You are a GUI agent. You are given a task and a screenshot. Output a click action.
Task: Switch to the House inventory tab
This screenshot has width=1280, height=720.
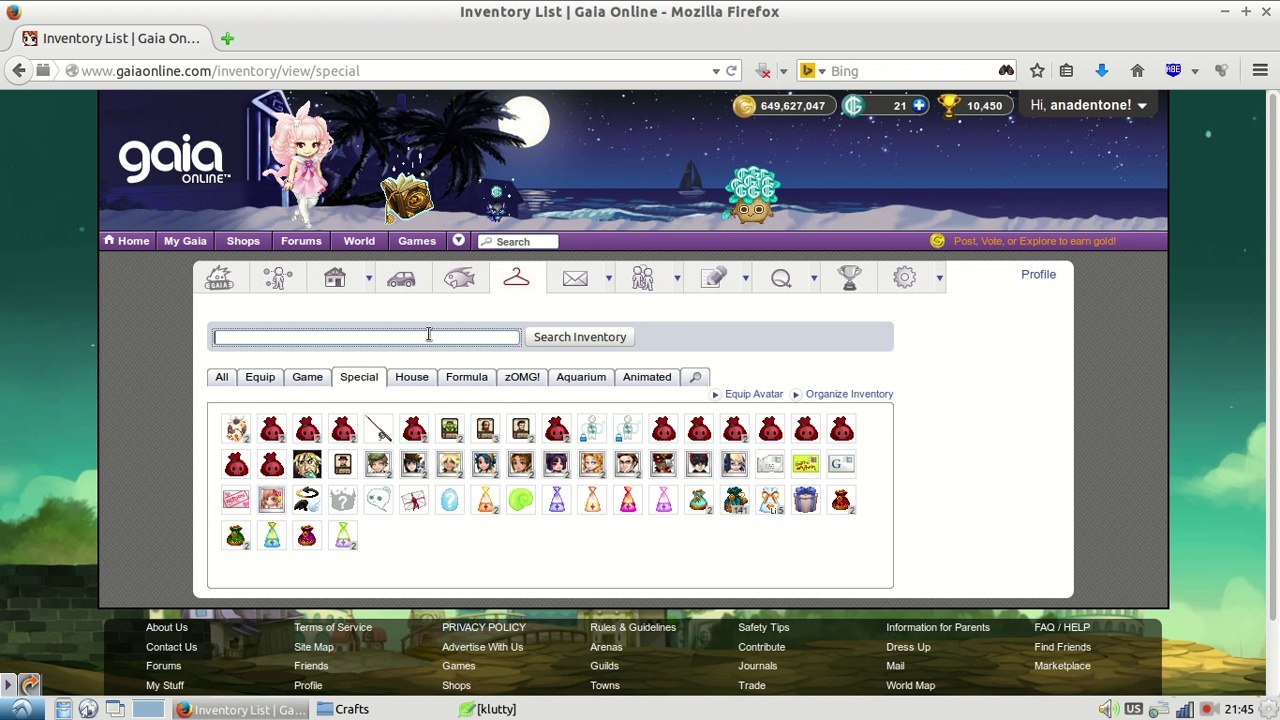(412, 377)
